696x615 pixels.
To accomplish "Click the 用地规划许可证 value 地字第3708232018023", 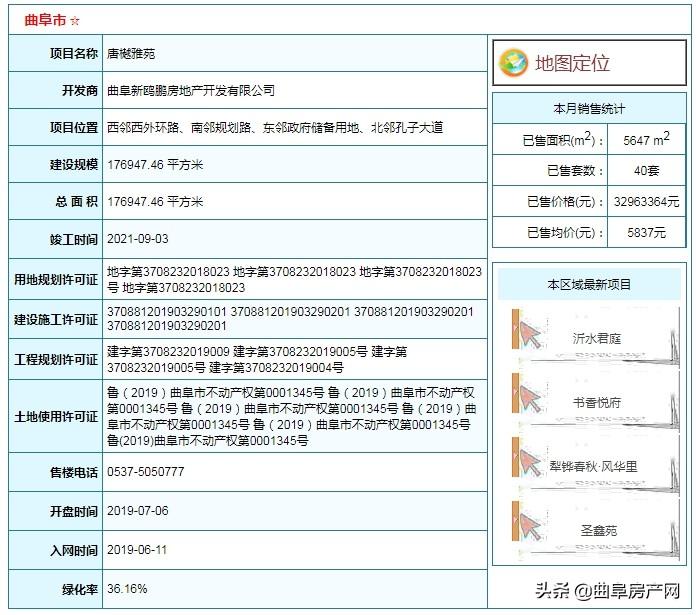I will 168,271.
